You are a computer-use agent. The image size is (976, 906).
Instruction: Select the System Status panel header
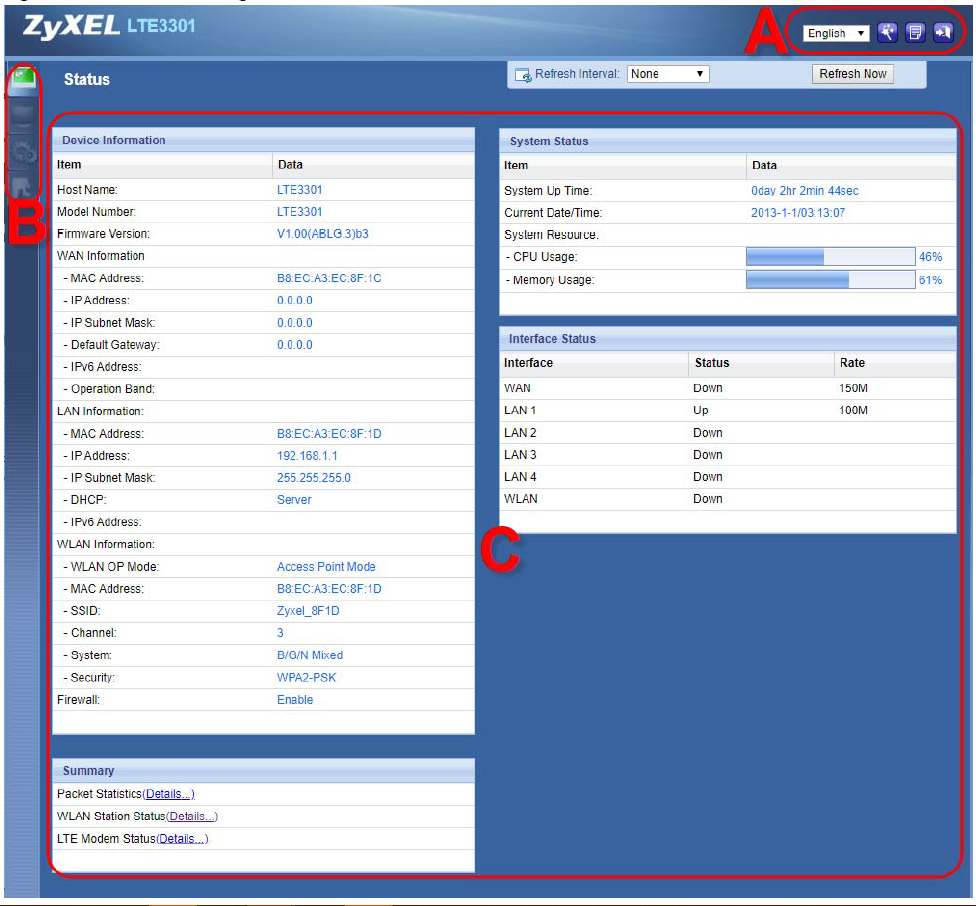728,141
